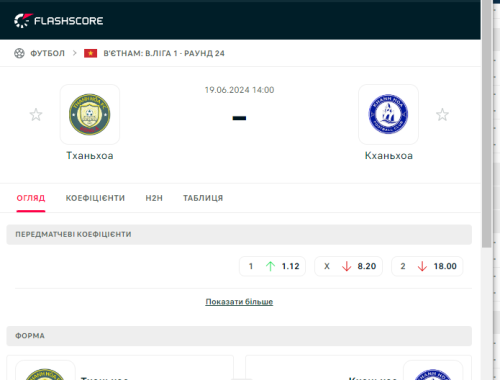Click the vertical scrollbar thumb
This screenshot has width=500, height=380.
(487, 124)
